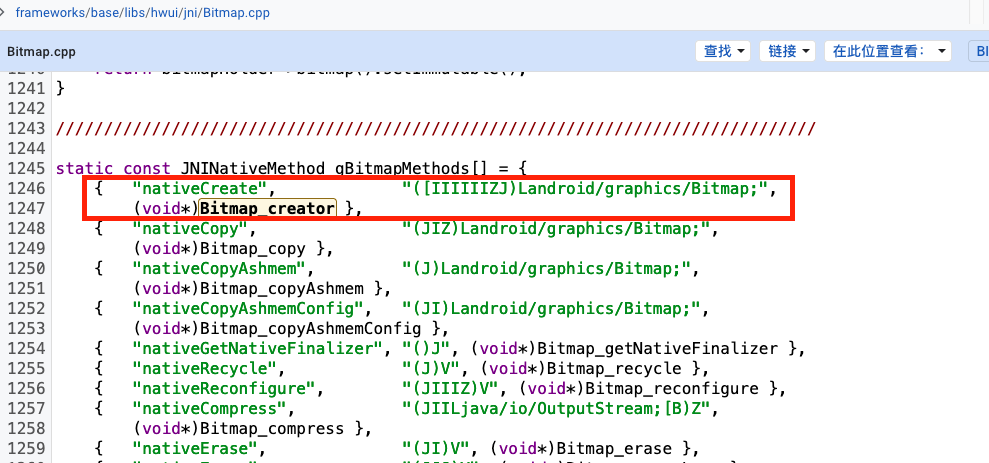Select the "nativeCopyAshmemConfig" string

pos(249,309)
